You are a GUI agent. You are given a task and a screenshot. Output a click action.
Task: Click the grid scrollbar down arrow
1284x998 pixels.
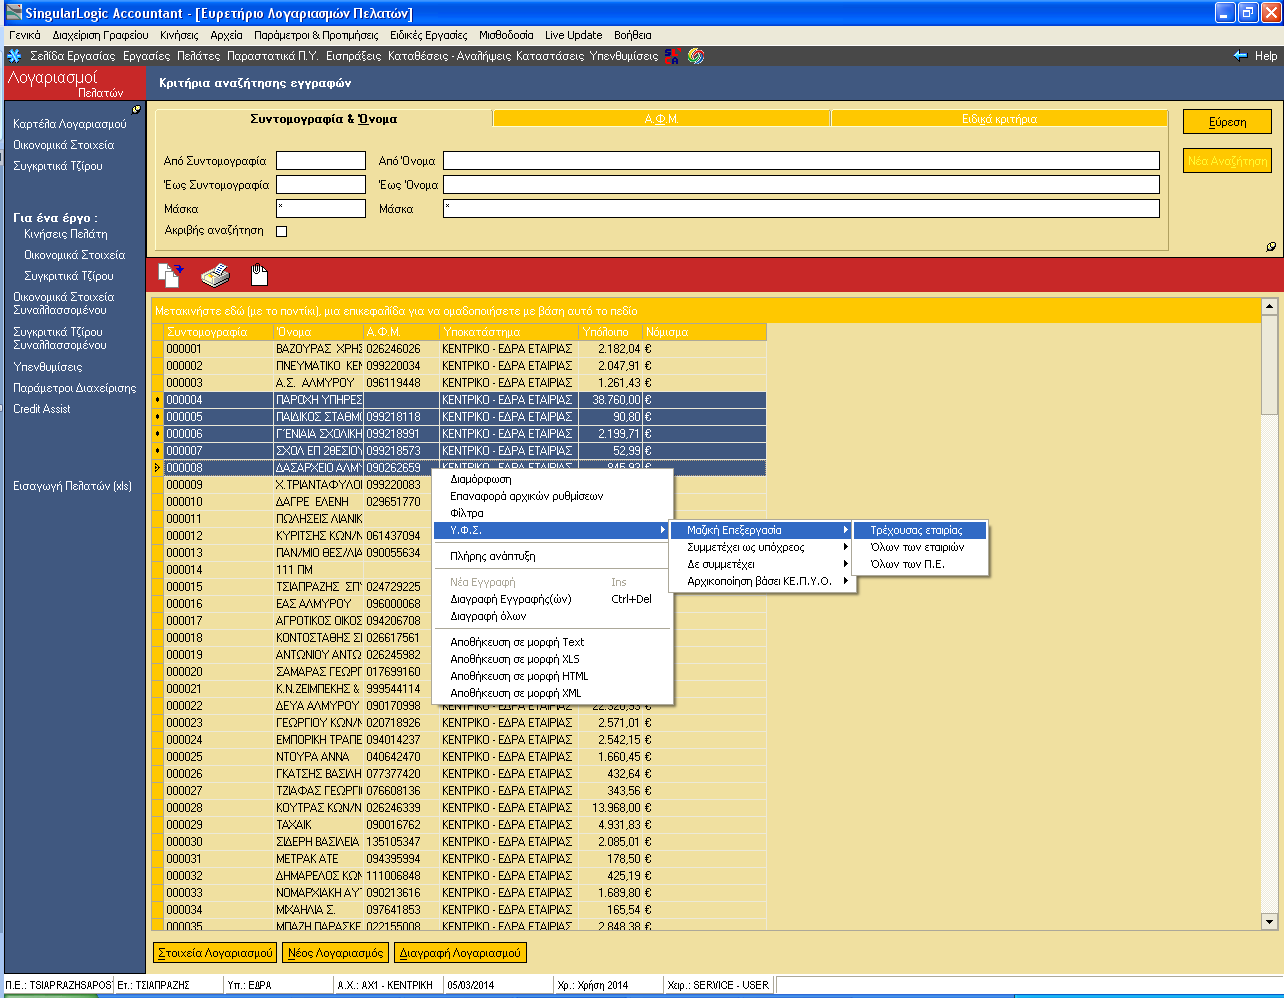1270,921
